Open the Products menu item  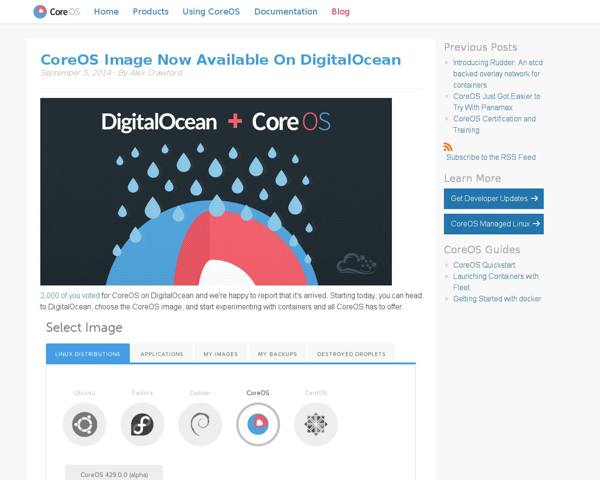pos(150,11)
